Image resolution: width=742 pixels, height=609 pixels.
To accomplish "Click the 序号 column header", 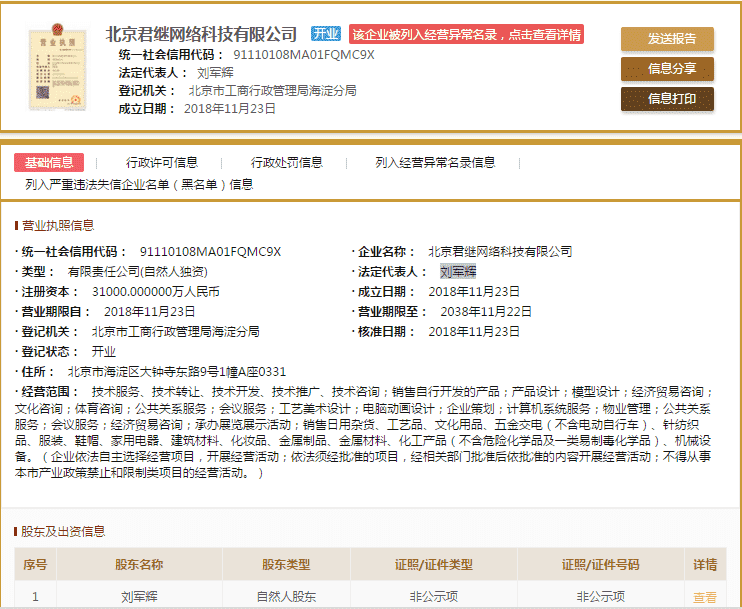I will 35,565.
